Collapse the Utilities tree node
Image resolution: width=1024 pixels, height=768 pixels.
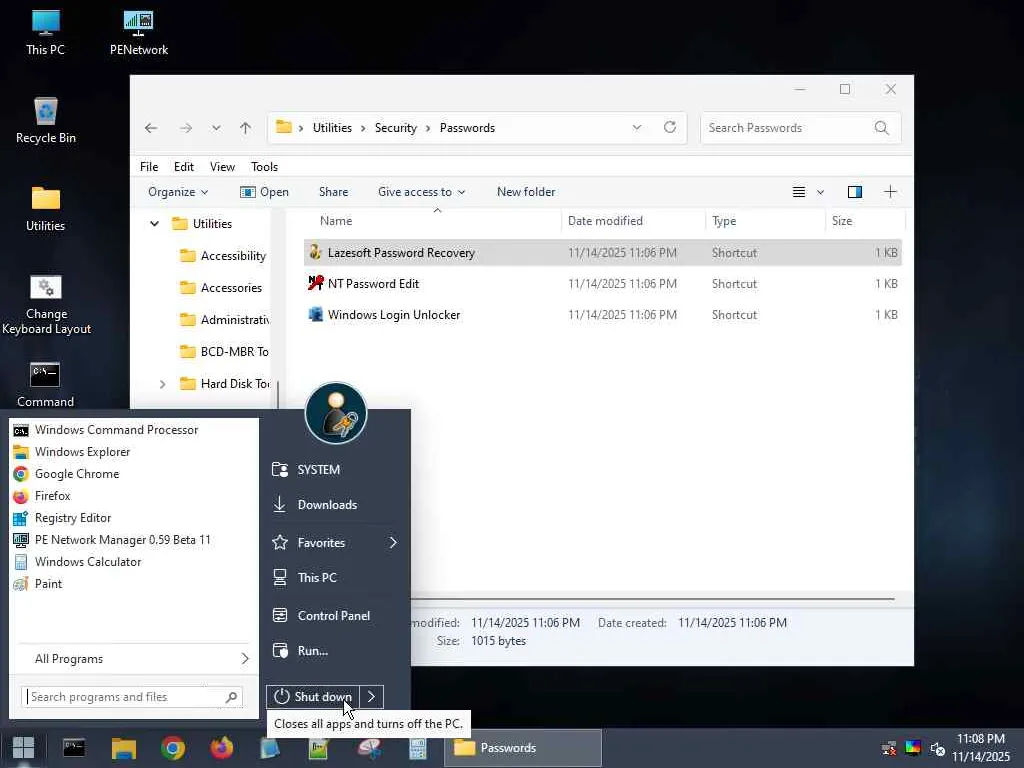pyautogui.click(x=154, y=224)
